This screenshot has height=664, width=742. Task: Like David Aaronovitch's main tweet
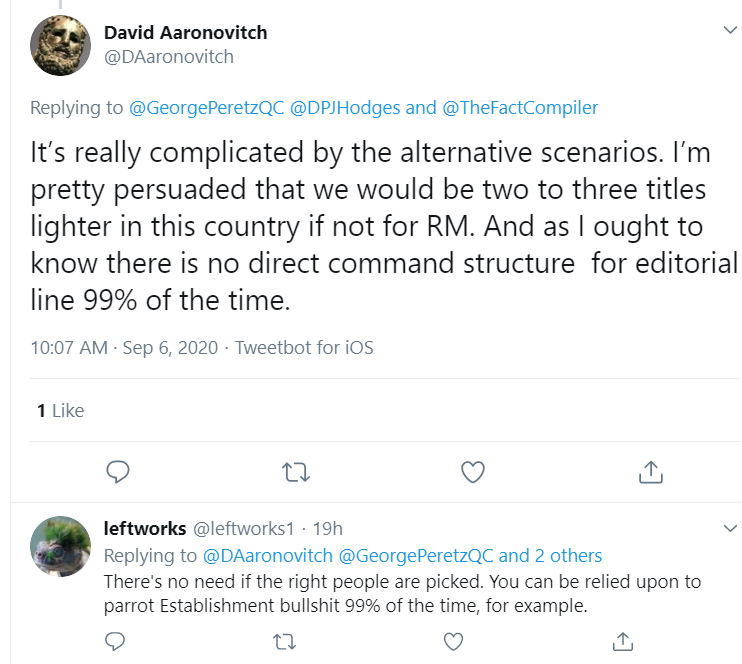pyautogui.click(x=473, y=472)
